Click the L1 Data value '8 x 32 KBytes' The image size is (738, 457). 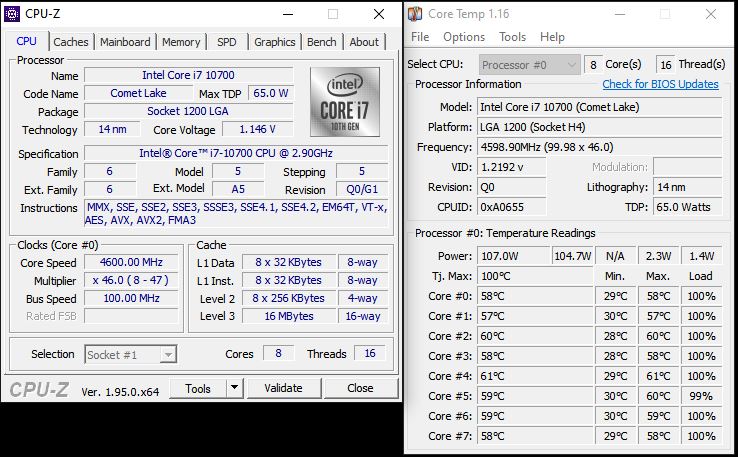[x=289, y=262]
